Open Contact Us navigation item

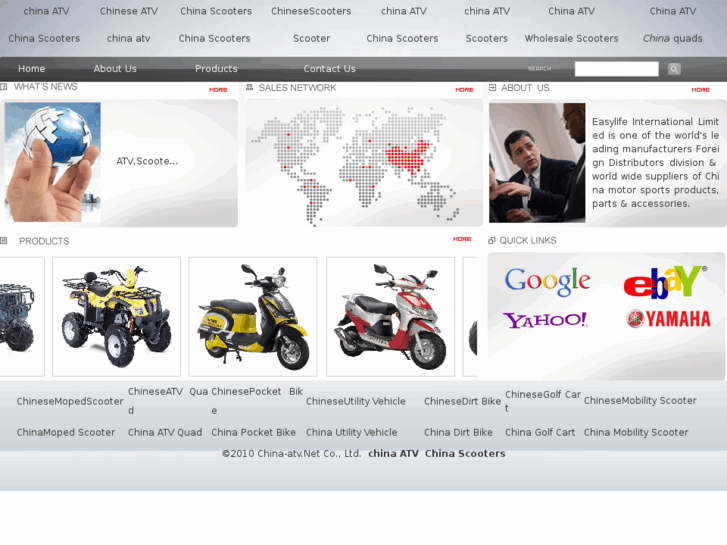click(329, 69)
